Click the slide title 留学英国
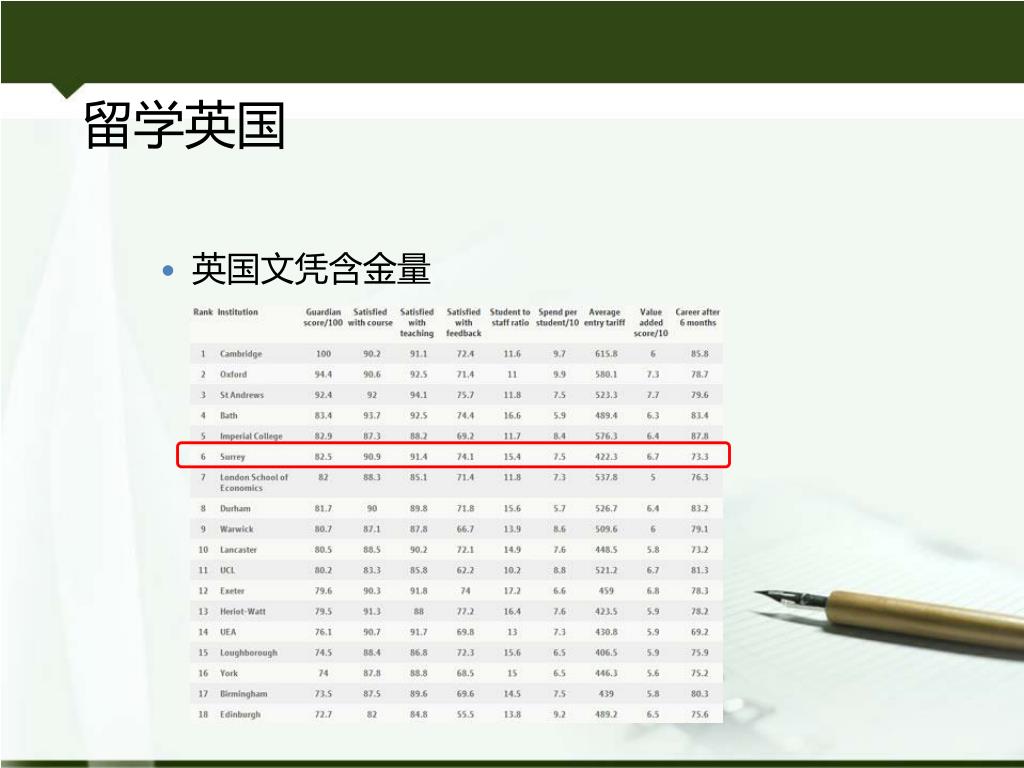This screenshot has width=1024, height=768. pos(185,125)
